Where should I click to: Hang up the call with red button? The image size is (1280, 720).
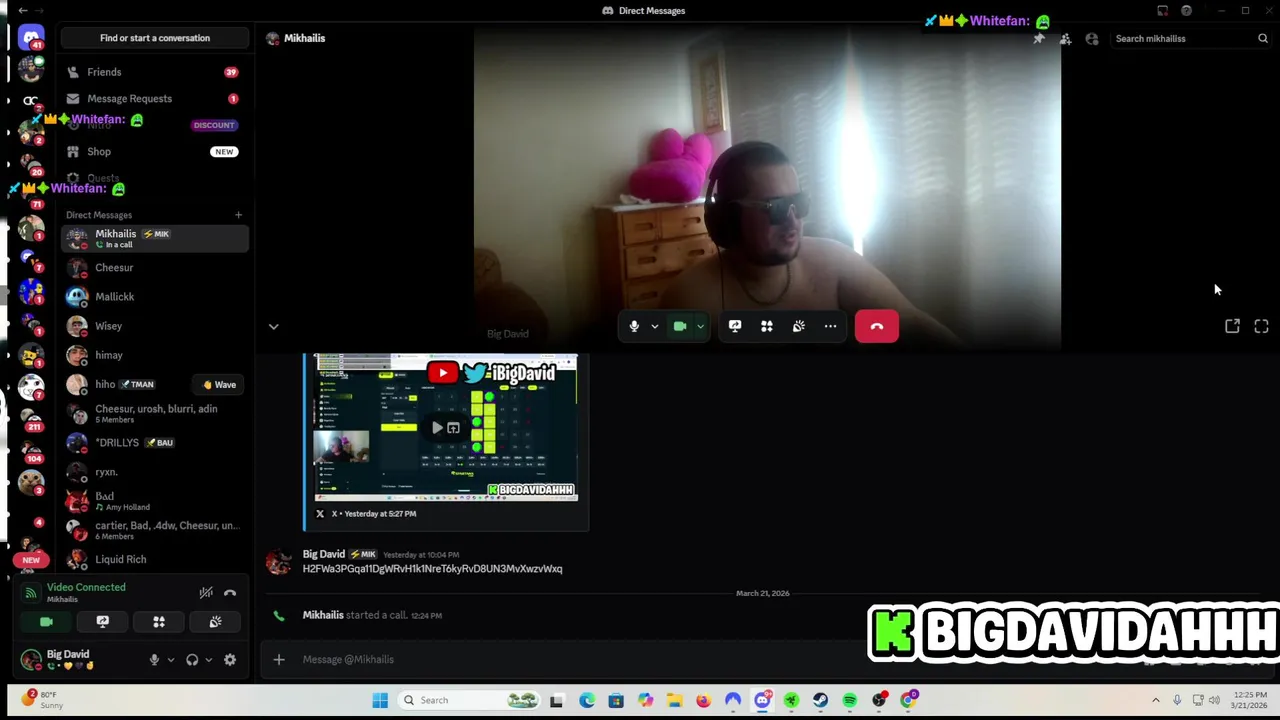(x=877, y=326)
